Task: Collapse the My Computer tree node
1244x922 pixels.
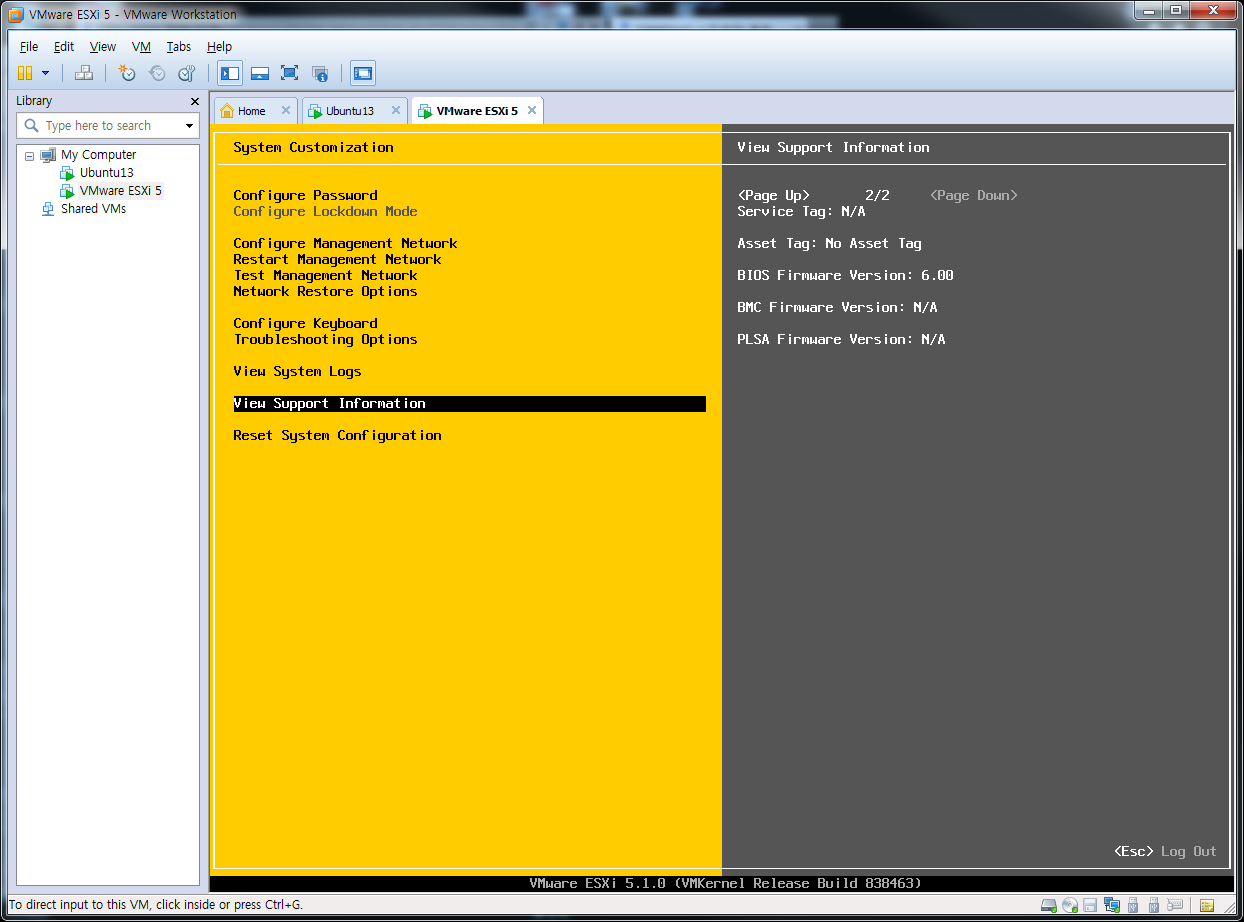Action: click(x=30, y=155)
